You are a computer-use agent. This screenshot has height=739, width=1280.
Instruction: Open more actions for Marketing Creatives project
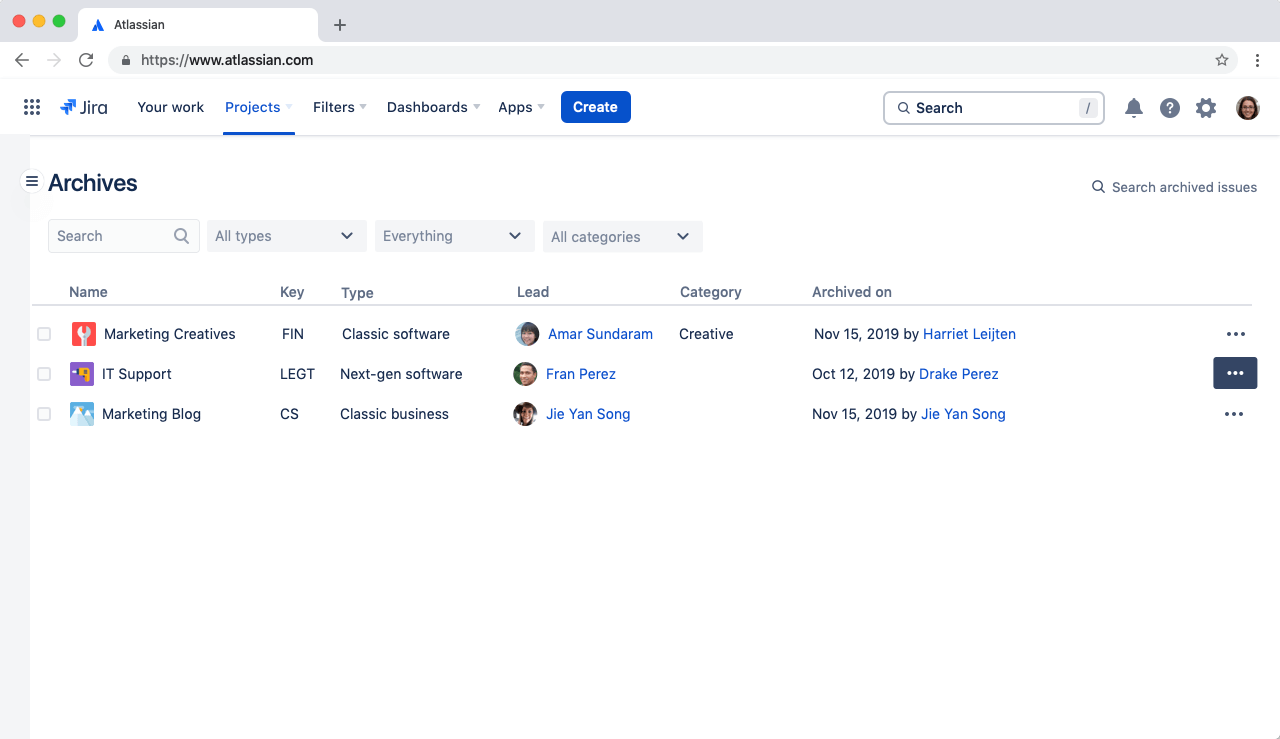[1235, 333]
